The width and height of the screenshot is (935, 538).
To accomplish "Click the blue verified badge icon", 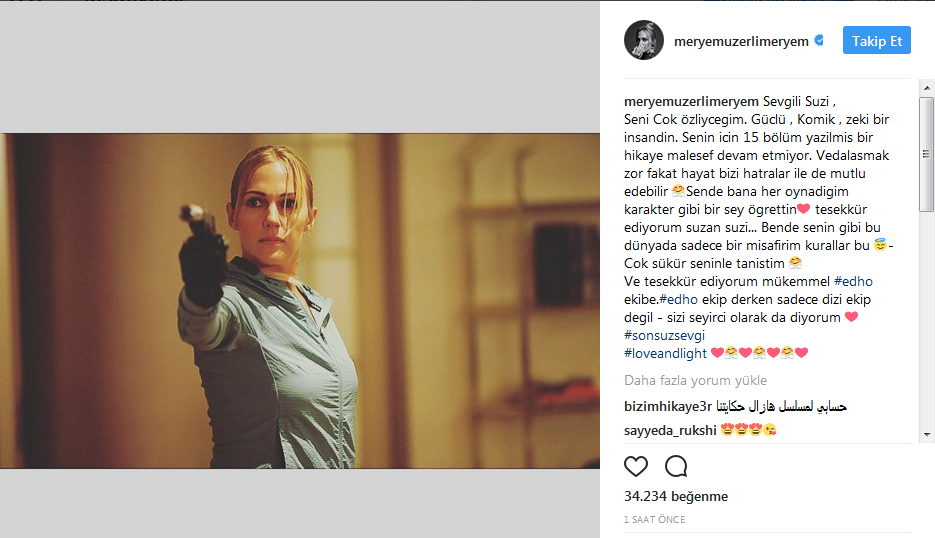I will tap(819, 41).
